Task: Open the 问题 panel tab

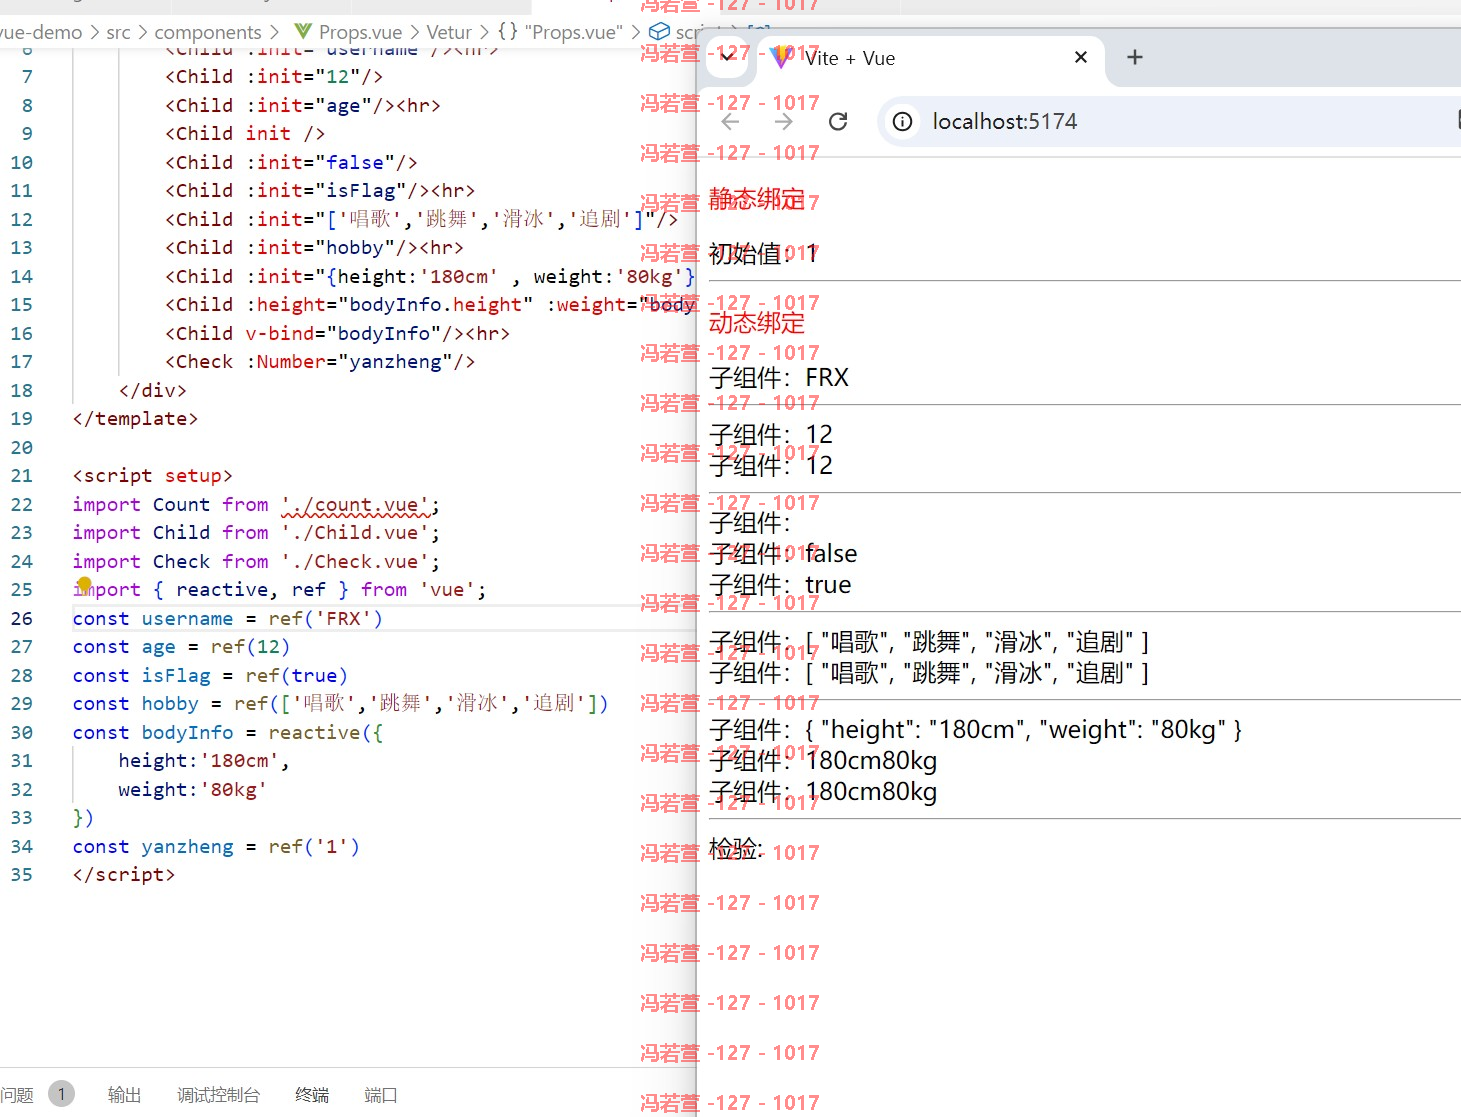Action: [x=17, y=1095]
